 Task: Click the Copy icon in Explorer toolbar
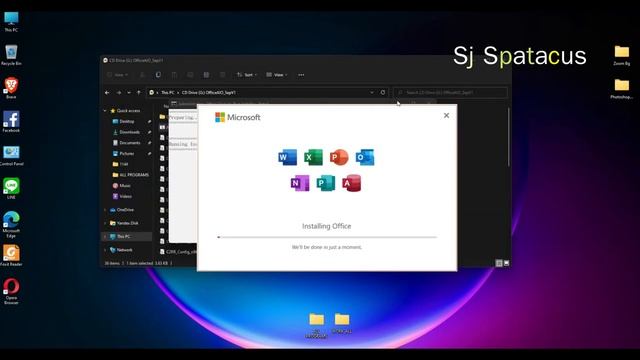click(158, 75)
